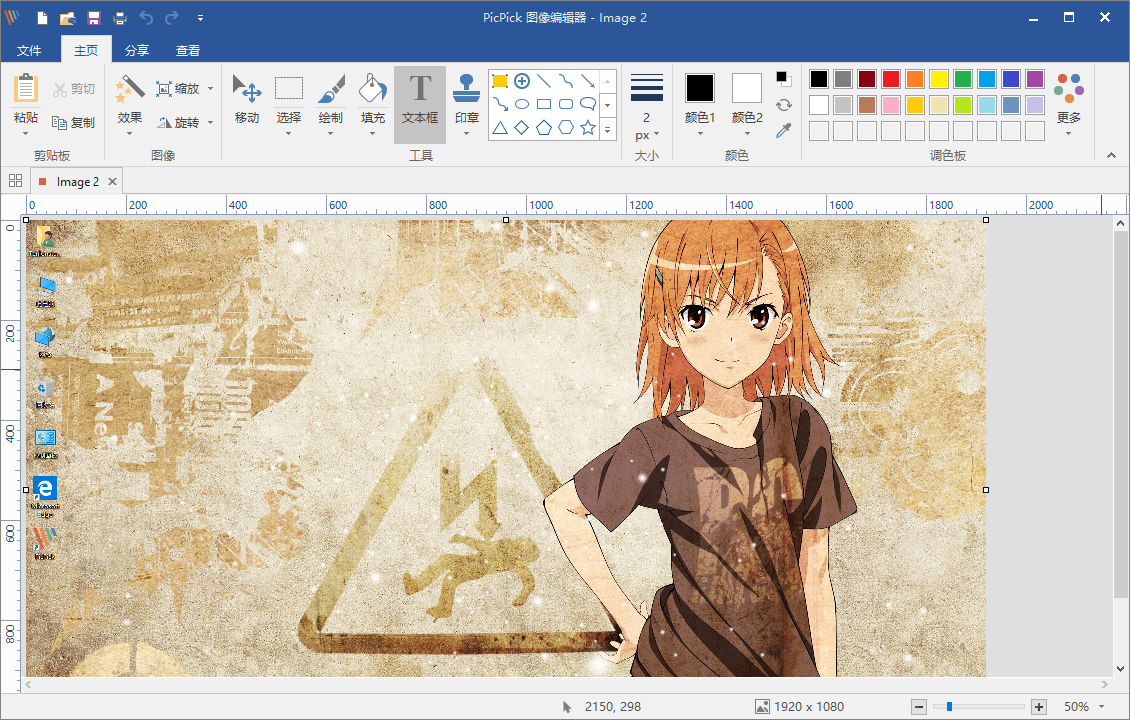
Task: Click the Undo arrow icon
Action: click(x=146, y=18)
